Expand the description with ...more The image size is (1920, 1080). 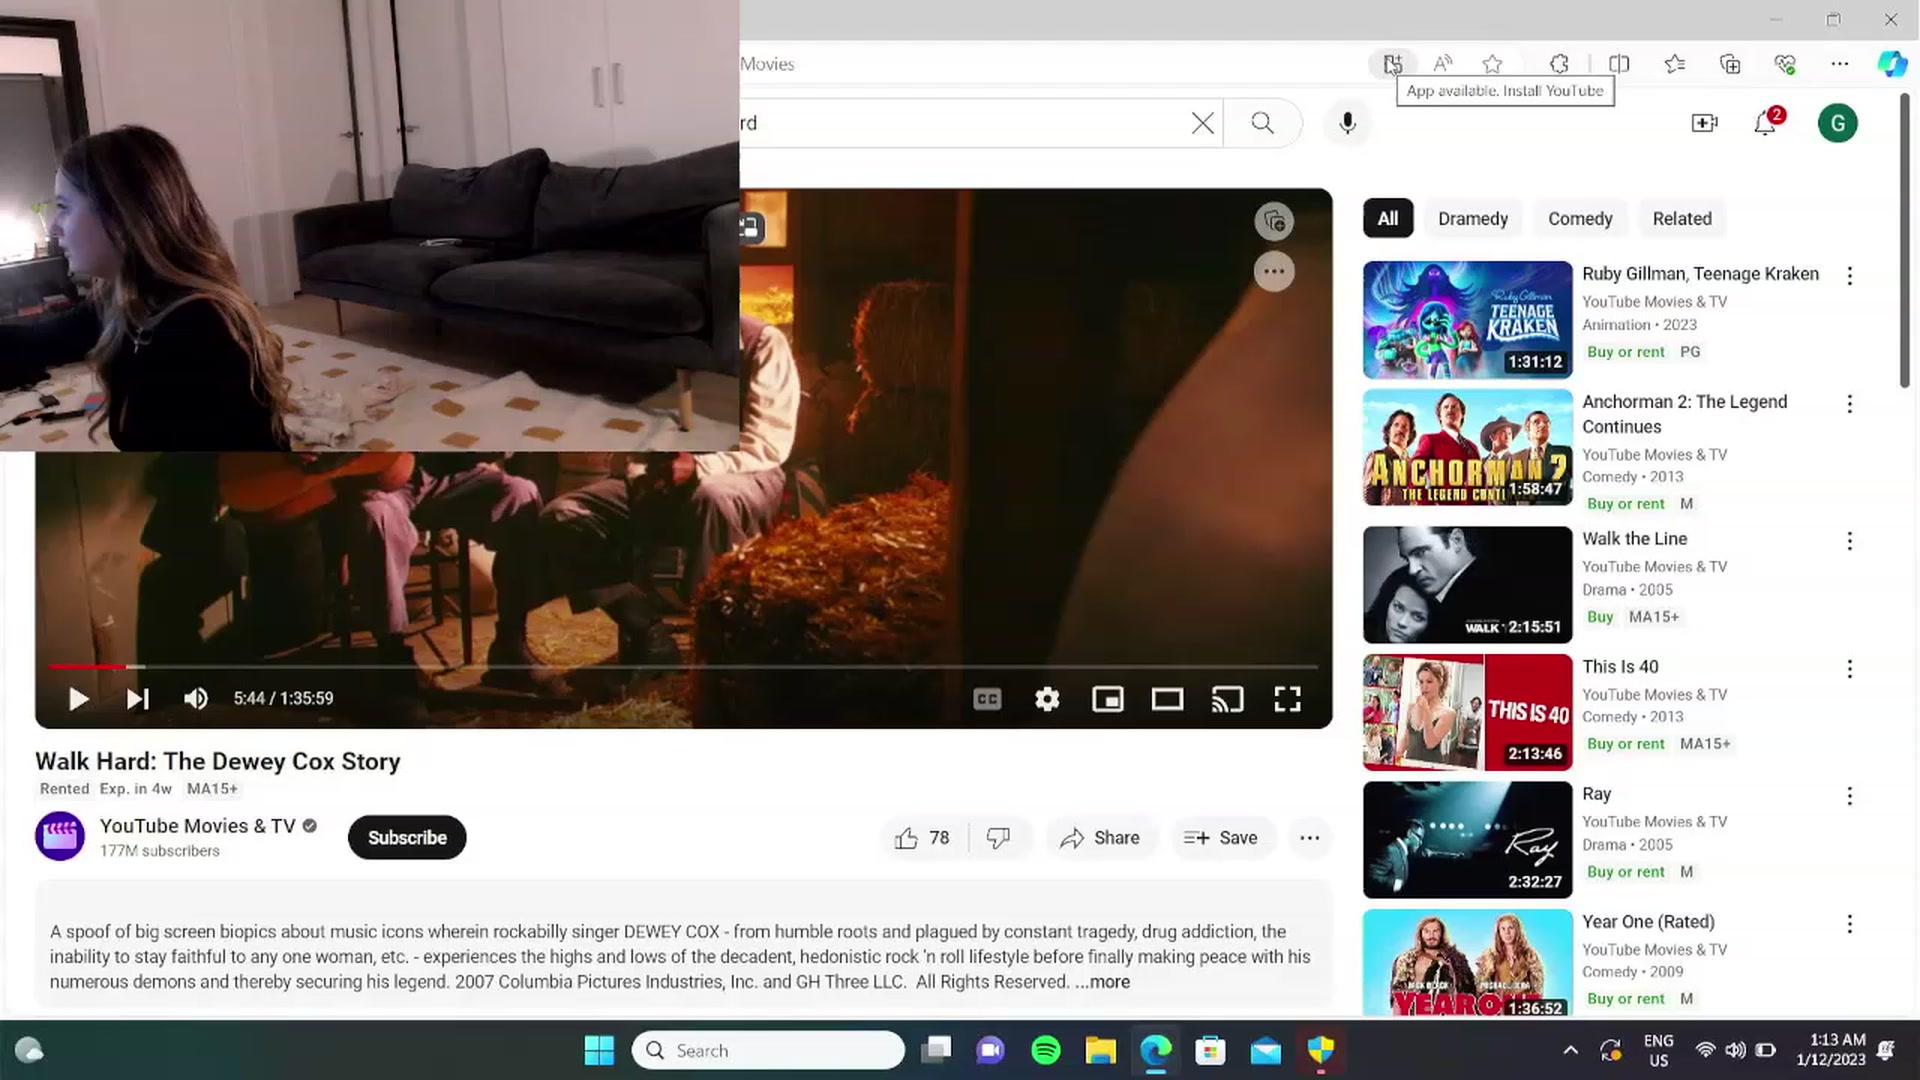pos(1102,982)
